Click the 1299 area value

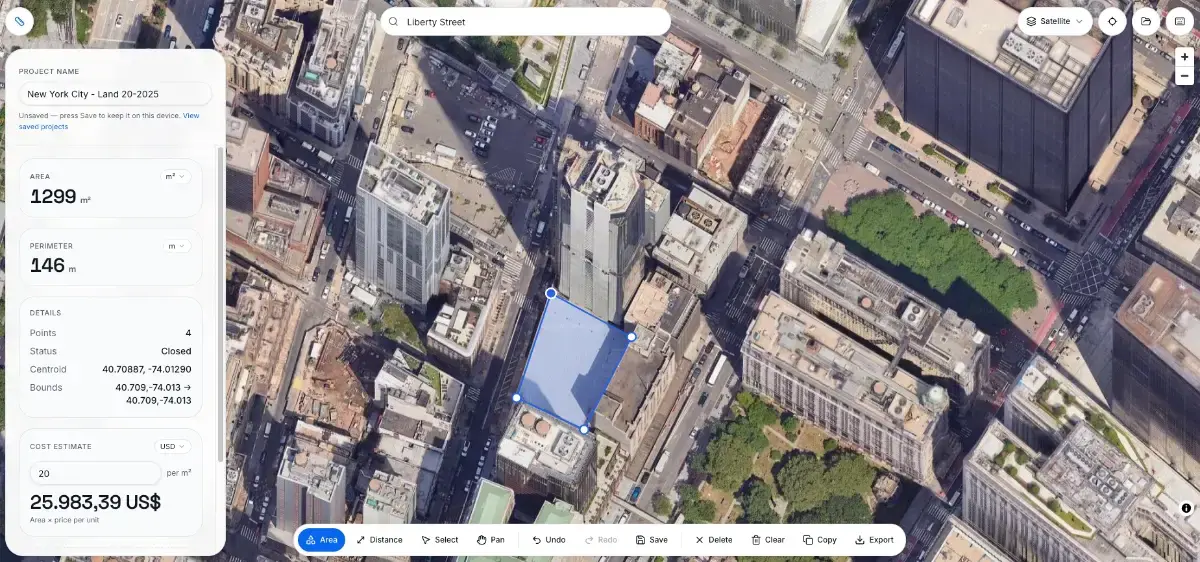click(53, 197)
